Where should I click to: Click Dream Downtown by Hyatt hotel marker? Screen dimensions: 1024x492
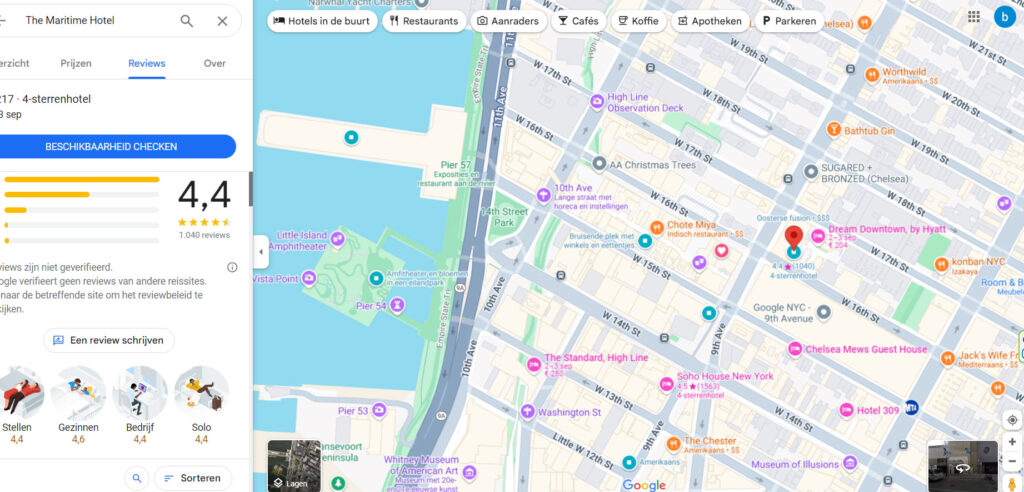pyautogui.click(x=818, y=236)
